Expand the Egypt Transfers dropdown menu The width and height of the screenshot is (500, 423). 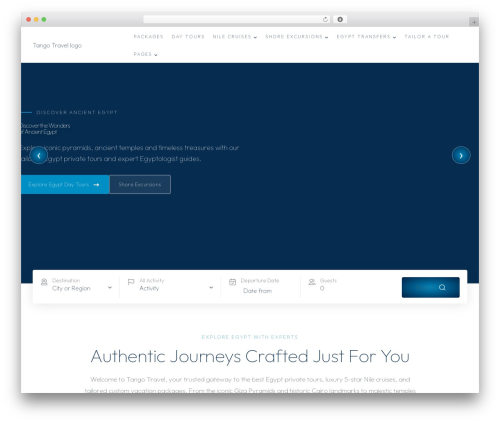pyautogui.click(x=366, y=37)
